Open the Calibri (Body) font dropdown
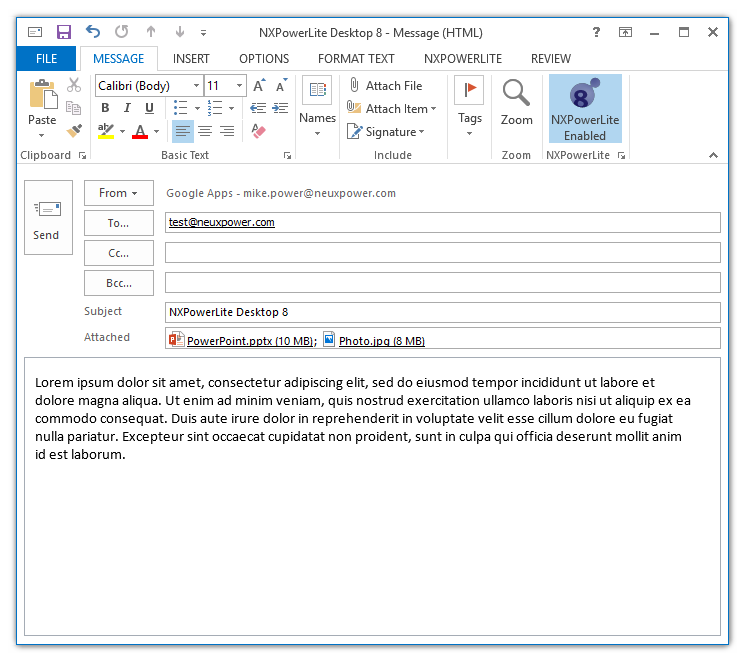Image resolution: width=745 pixels, height=660 pixels. [196, 86]
